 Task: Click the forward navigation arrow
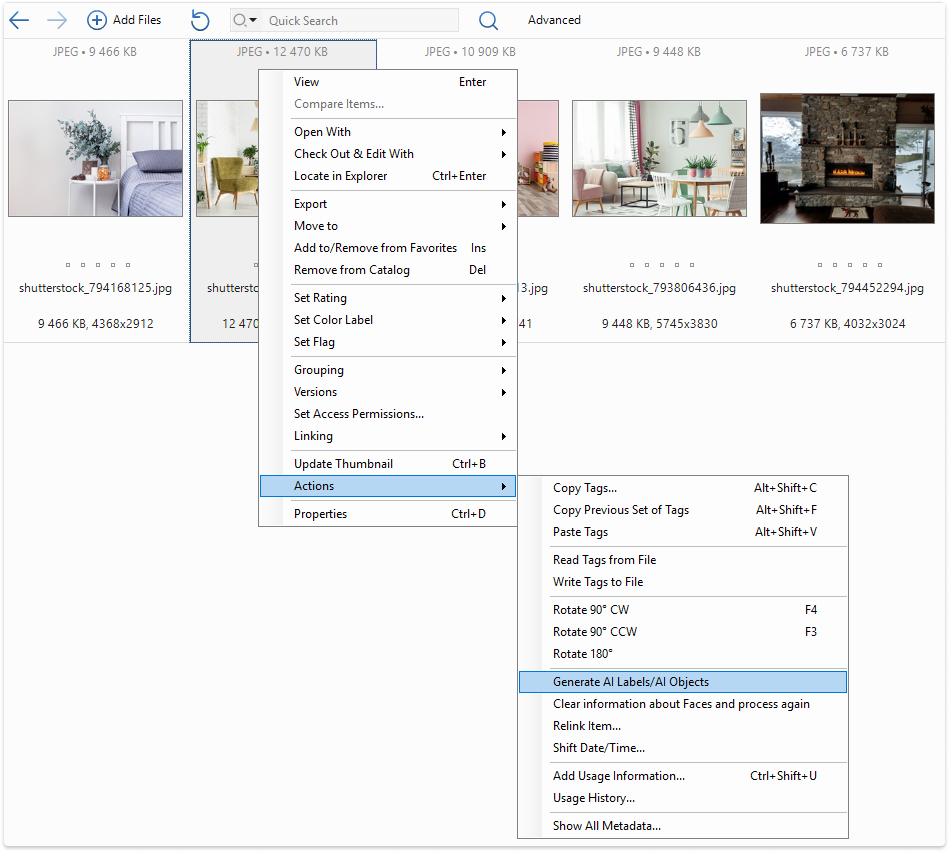(57, 20)
